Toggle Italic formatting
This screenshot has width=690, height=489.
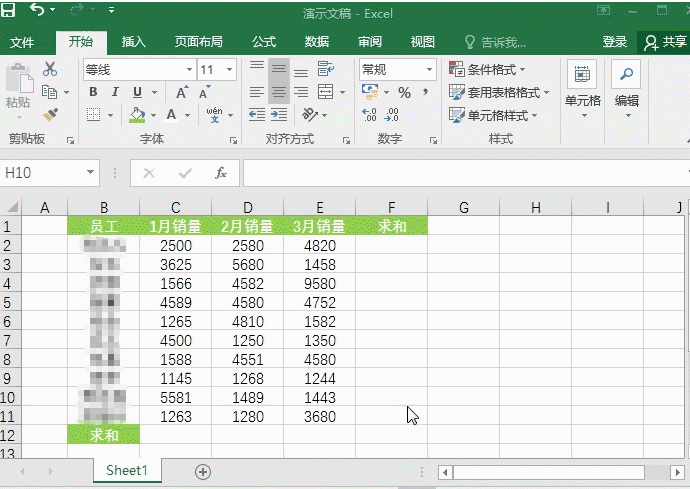click(x=115, y=92)
